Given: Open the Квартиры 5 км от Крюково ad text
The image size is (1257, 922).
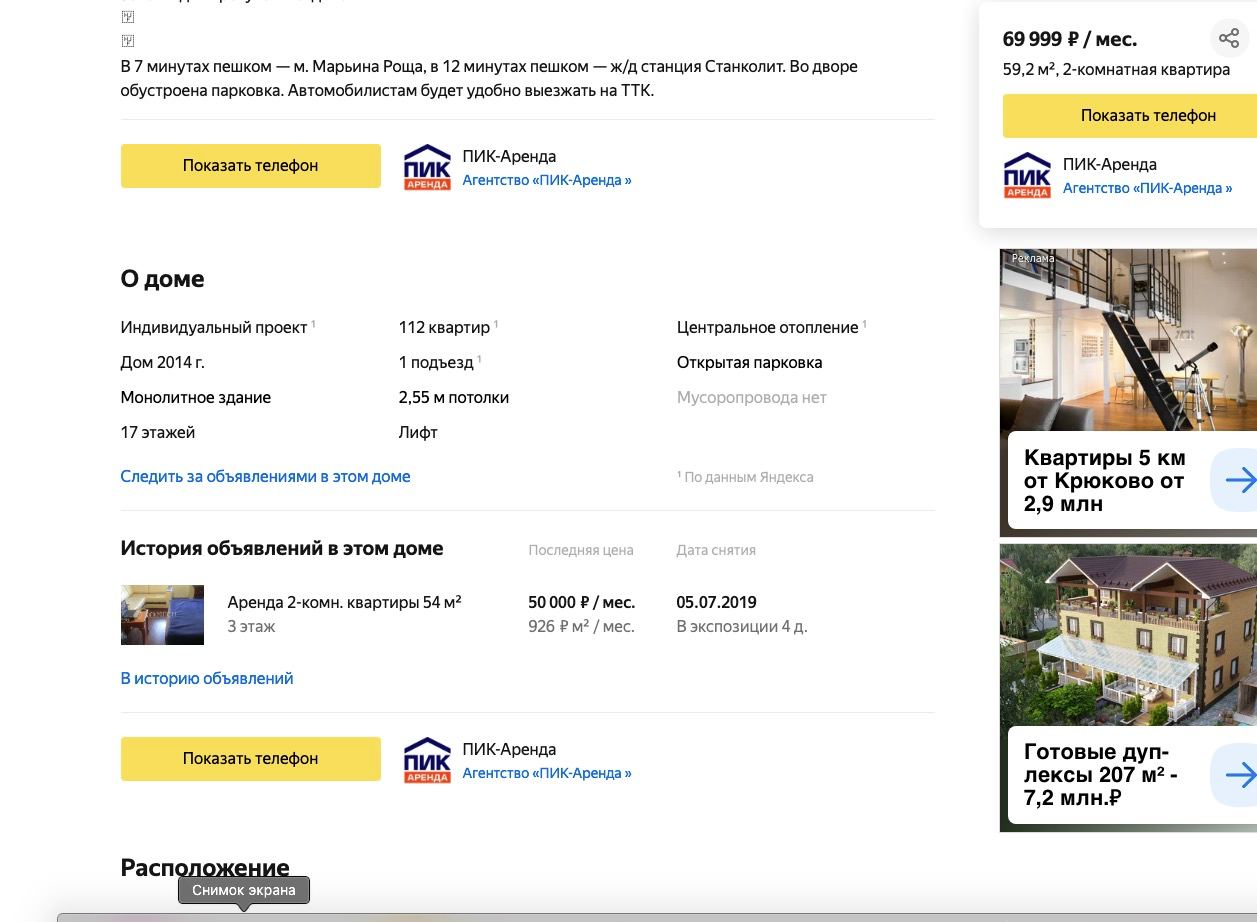Looking at the screenshot, I should 1104,481.
